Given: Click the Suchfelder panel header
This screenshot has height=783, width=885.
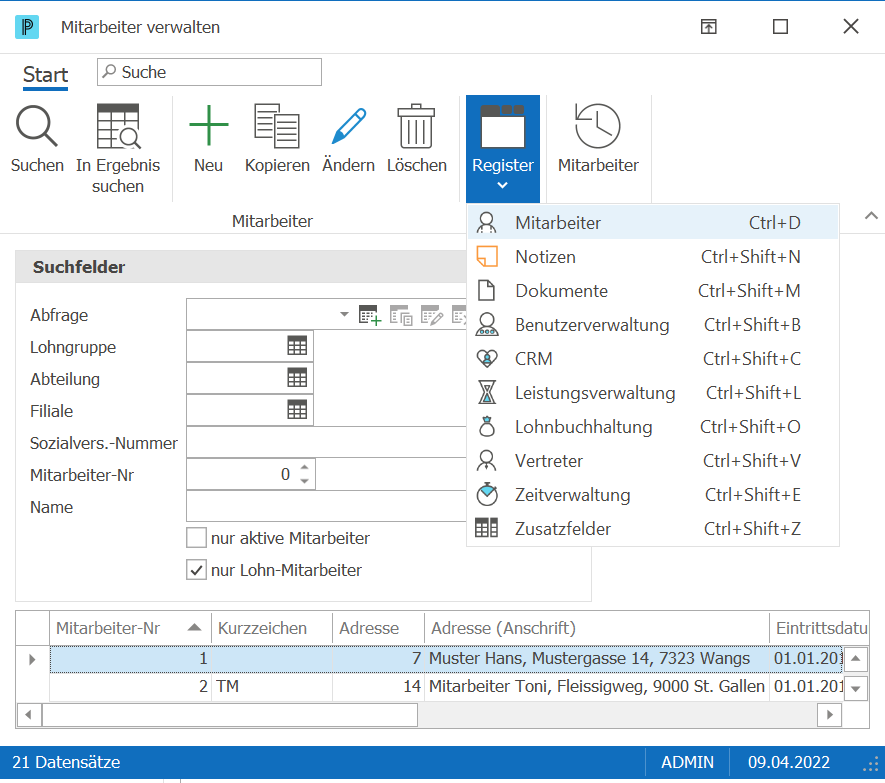Looking at the screenshot, I should pos(243,267).
